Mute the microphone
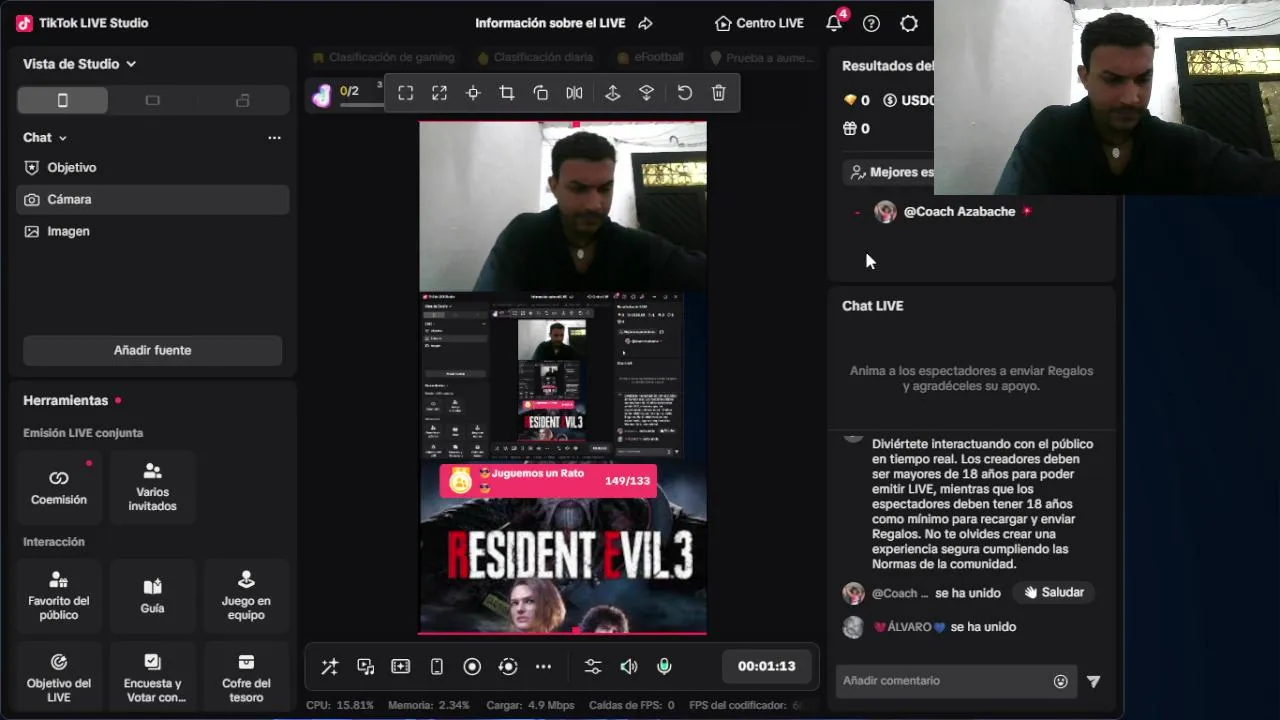The width and height of the screenshot is (1280, 720). point(664,667)
